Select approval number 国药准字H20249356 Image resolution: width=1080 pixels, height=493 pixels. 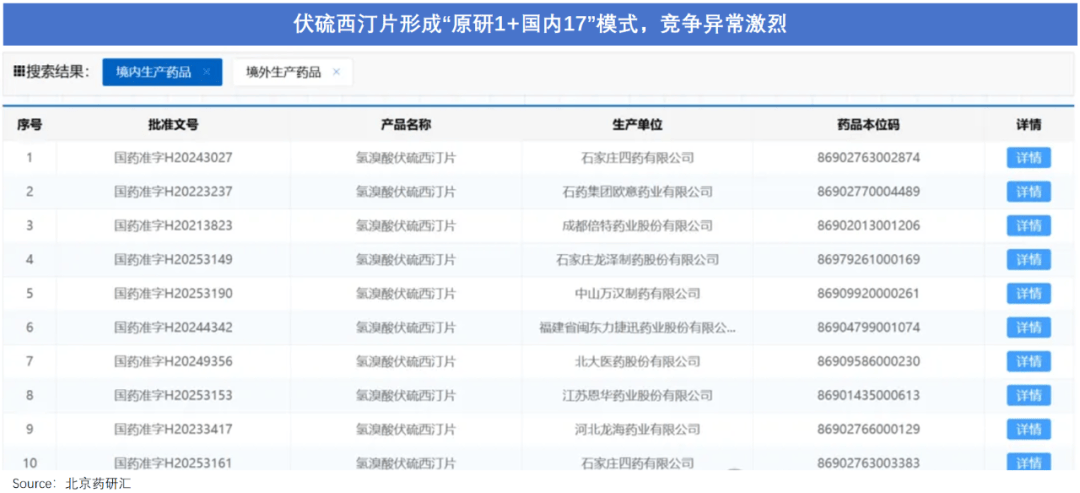pyautogui.click(x=173, y=361)
